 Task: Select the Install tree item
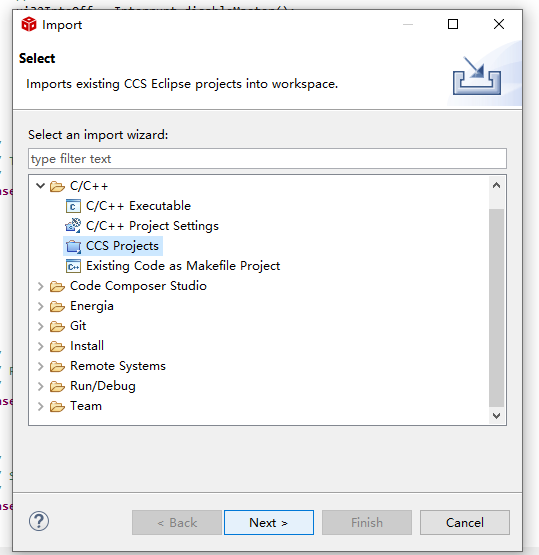point(87,346)
